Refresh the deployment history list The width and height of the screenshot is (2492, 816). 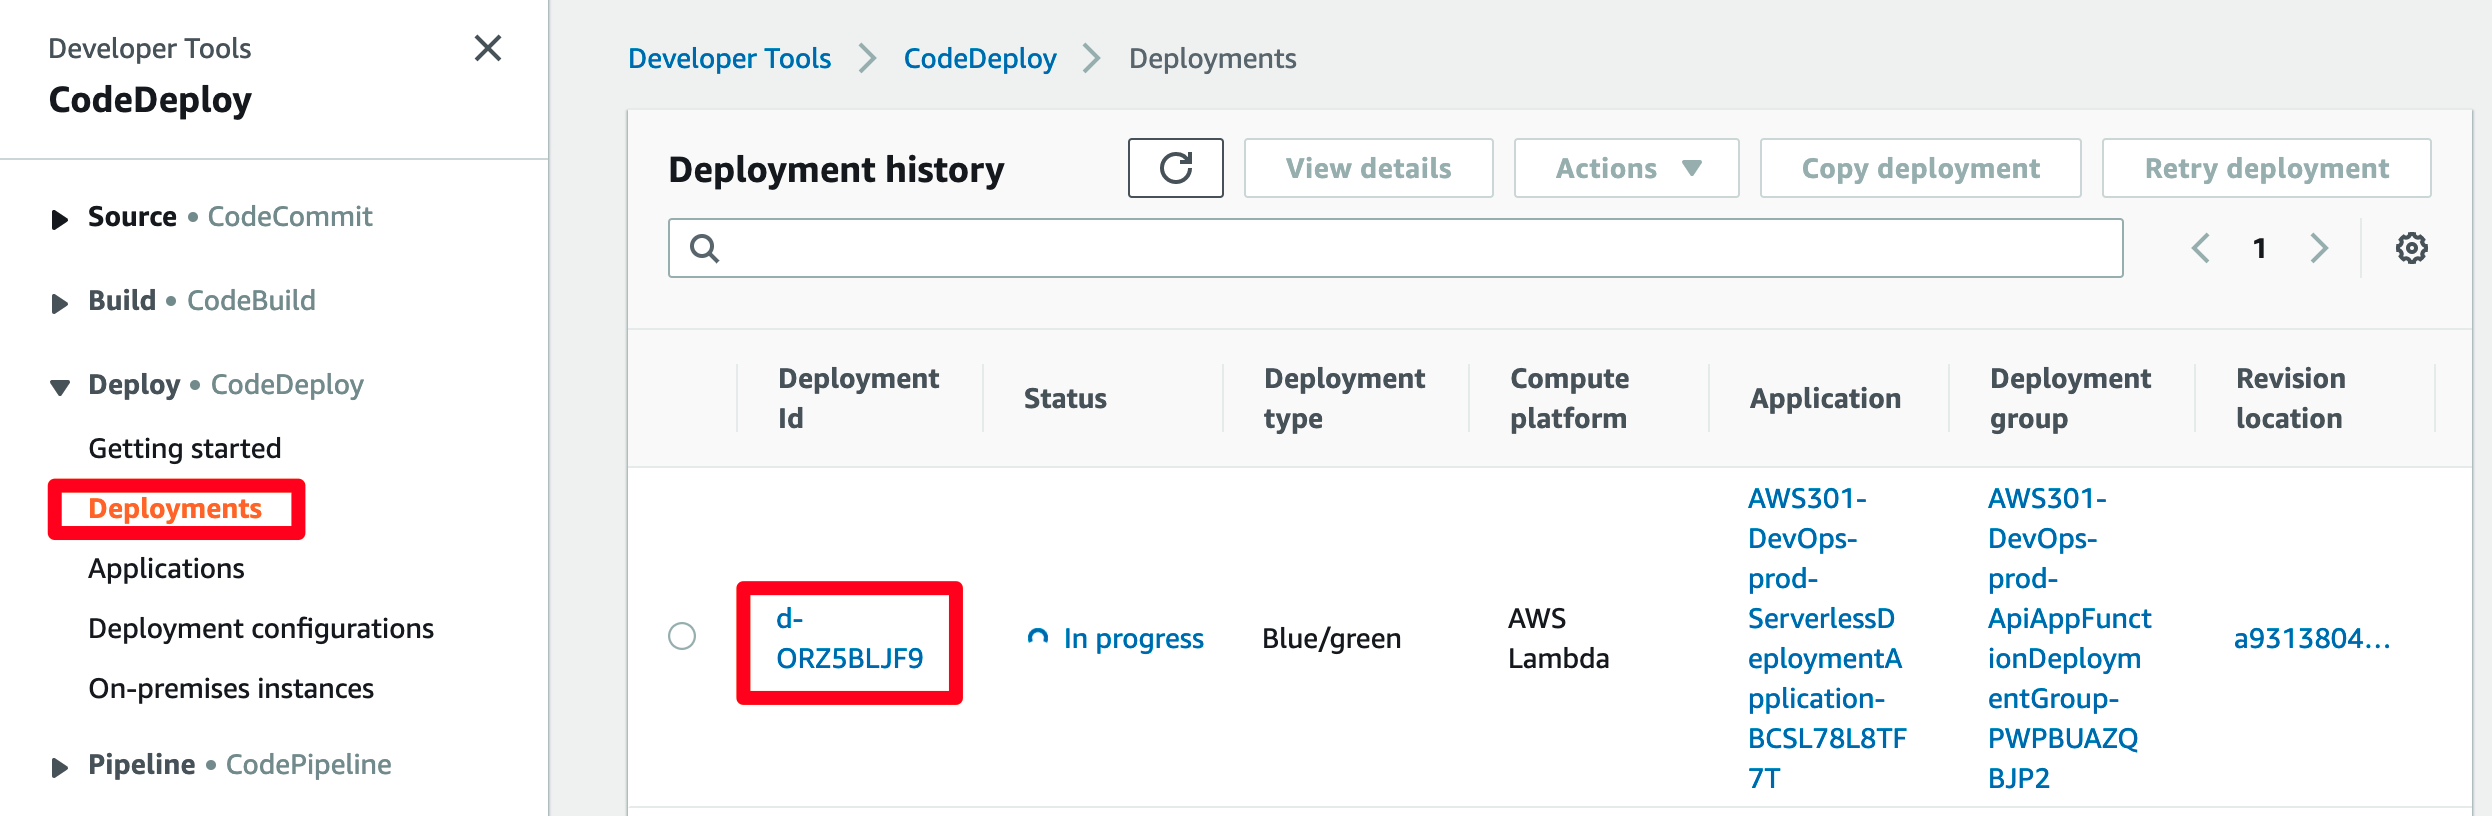tap(1175, 168)
